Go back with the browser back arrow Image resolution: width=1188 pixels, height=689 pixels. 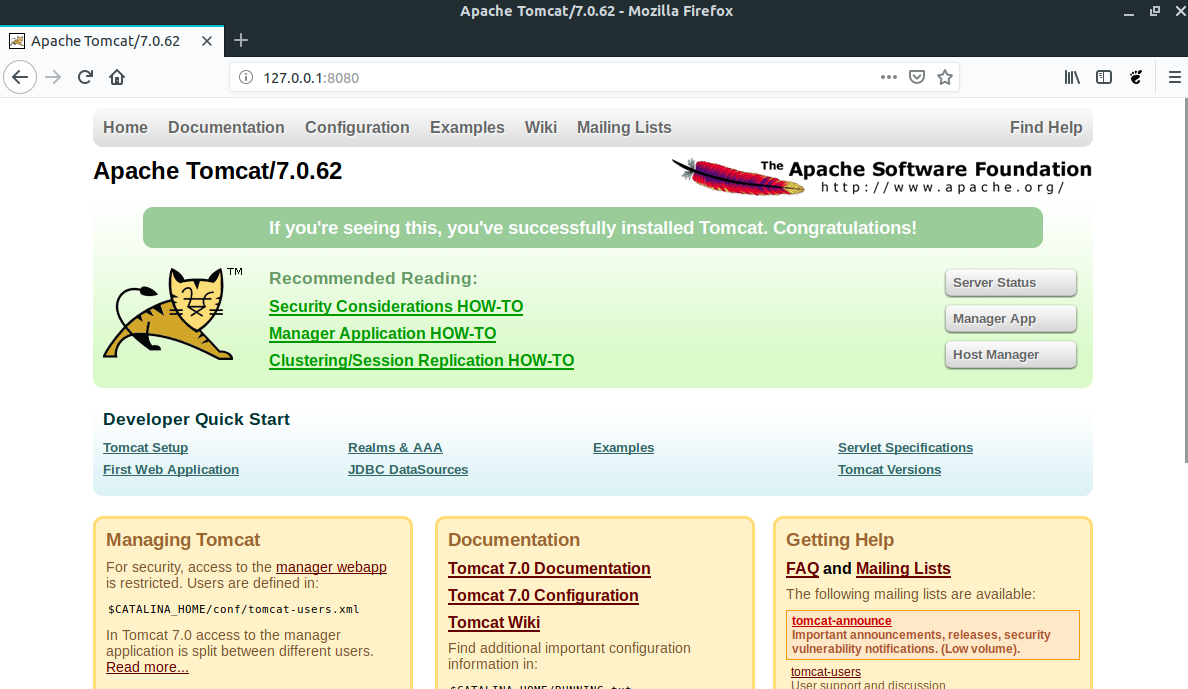pyautogui.click(x=20, y=77)
